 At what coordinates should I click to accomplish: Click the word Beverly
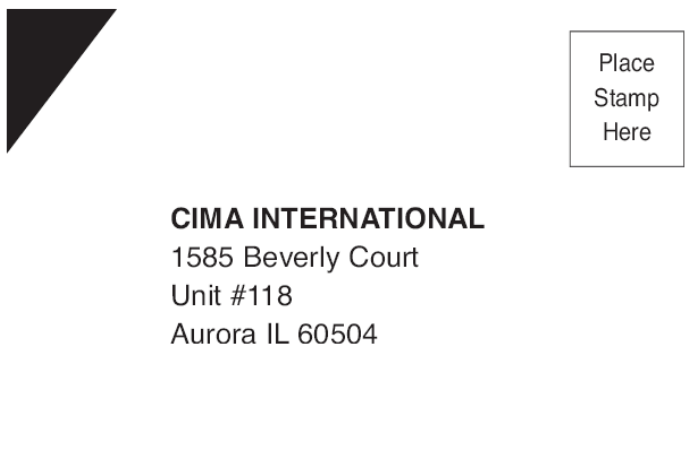291,258
